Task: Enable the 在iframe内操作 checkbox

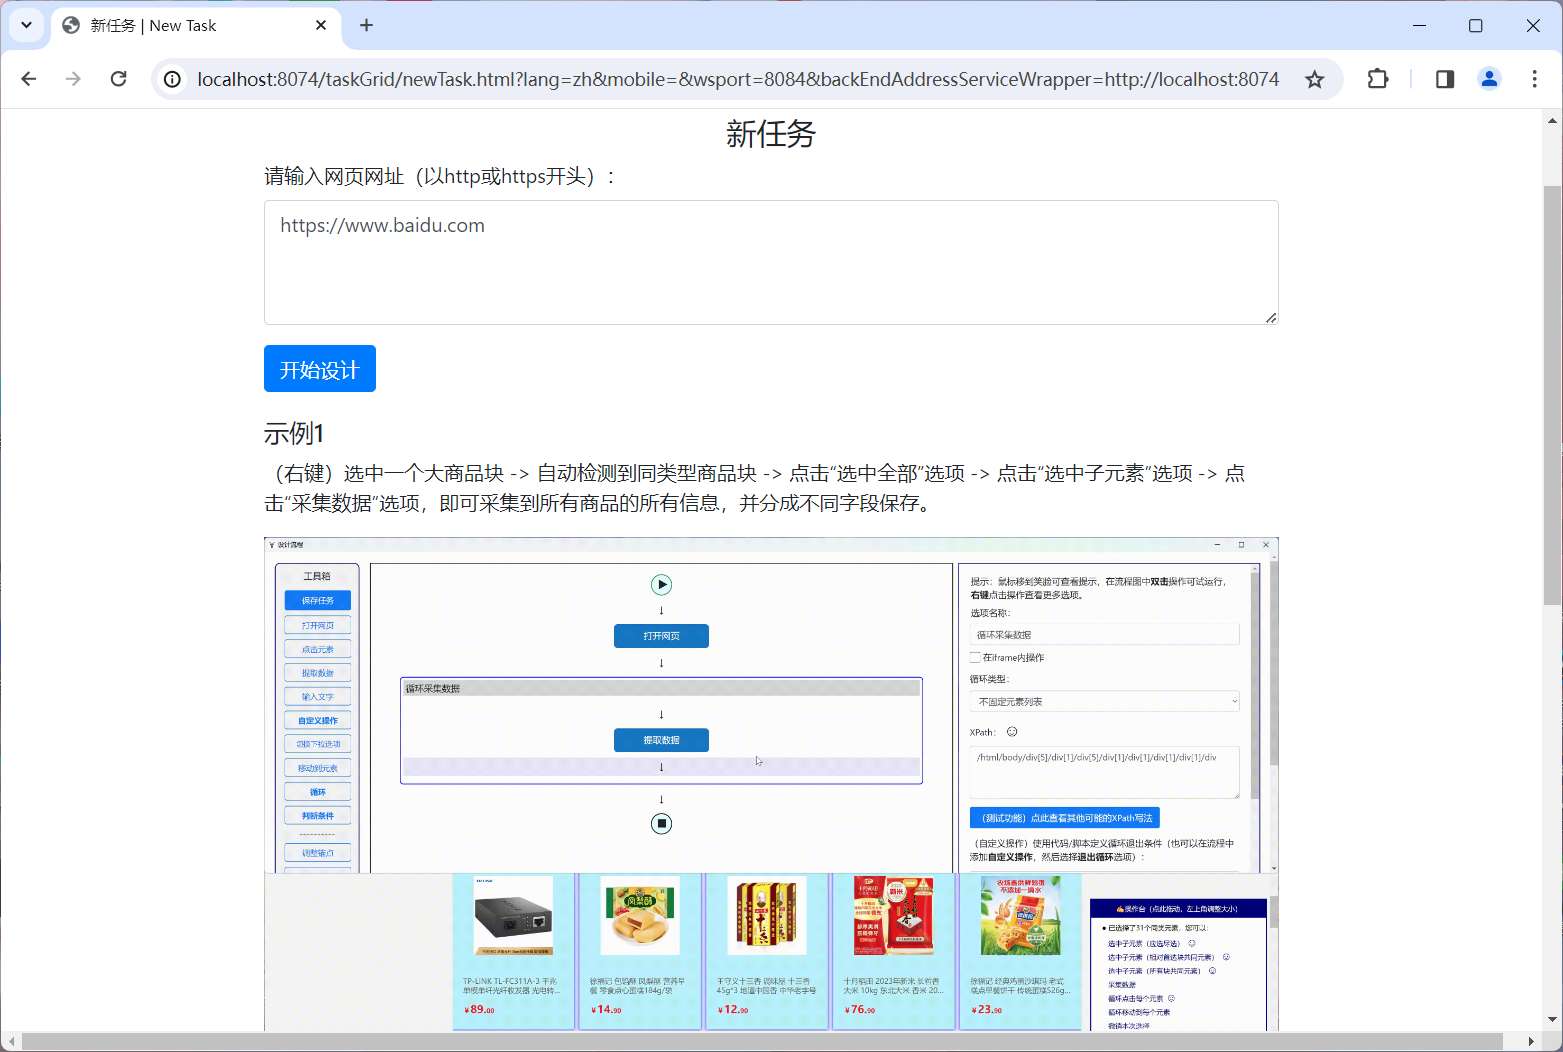Action: pyautogui.click(x=974, y=657)
